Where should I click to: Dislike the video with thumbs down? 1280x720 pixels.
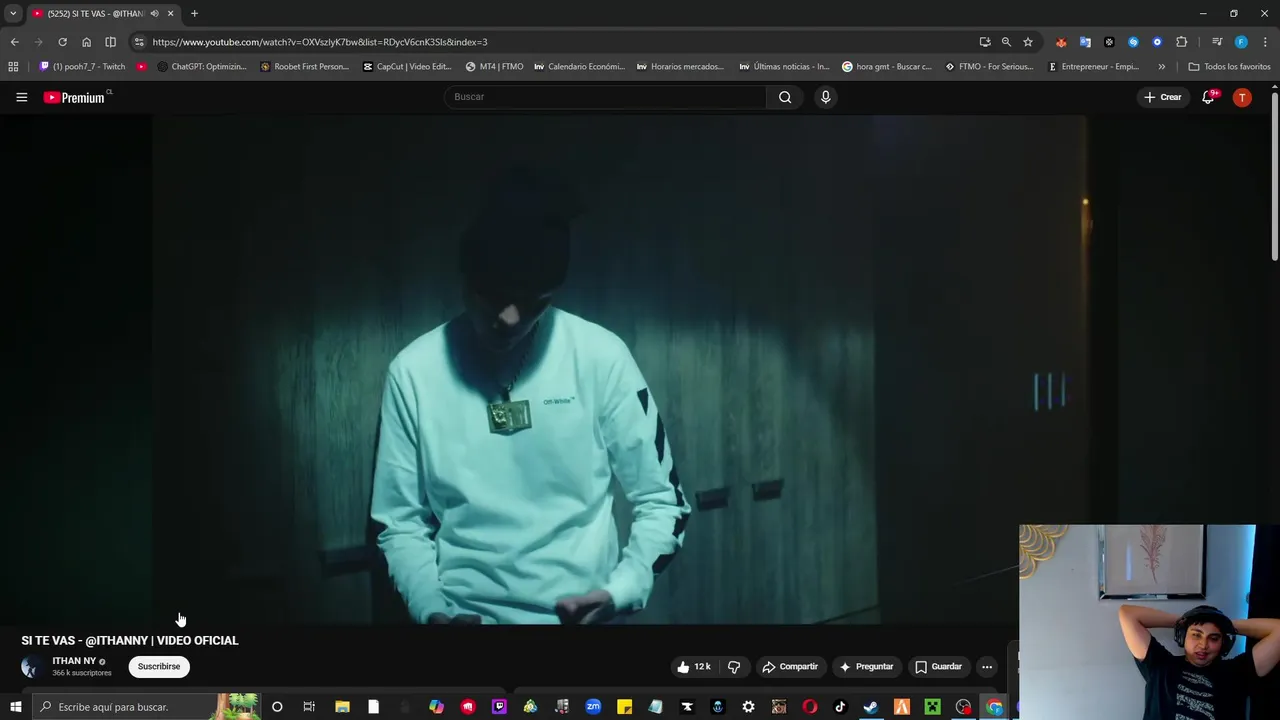[x=734, y=667]
